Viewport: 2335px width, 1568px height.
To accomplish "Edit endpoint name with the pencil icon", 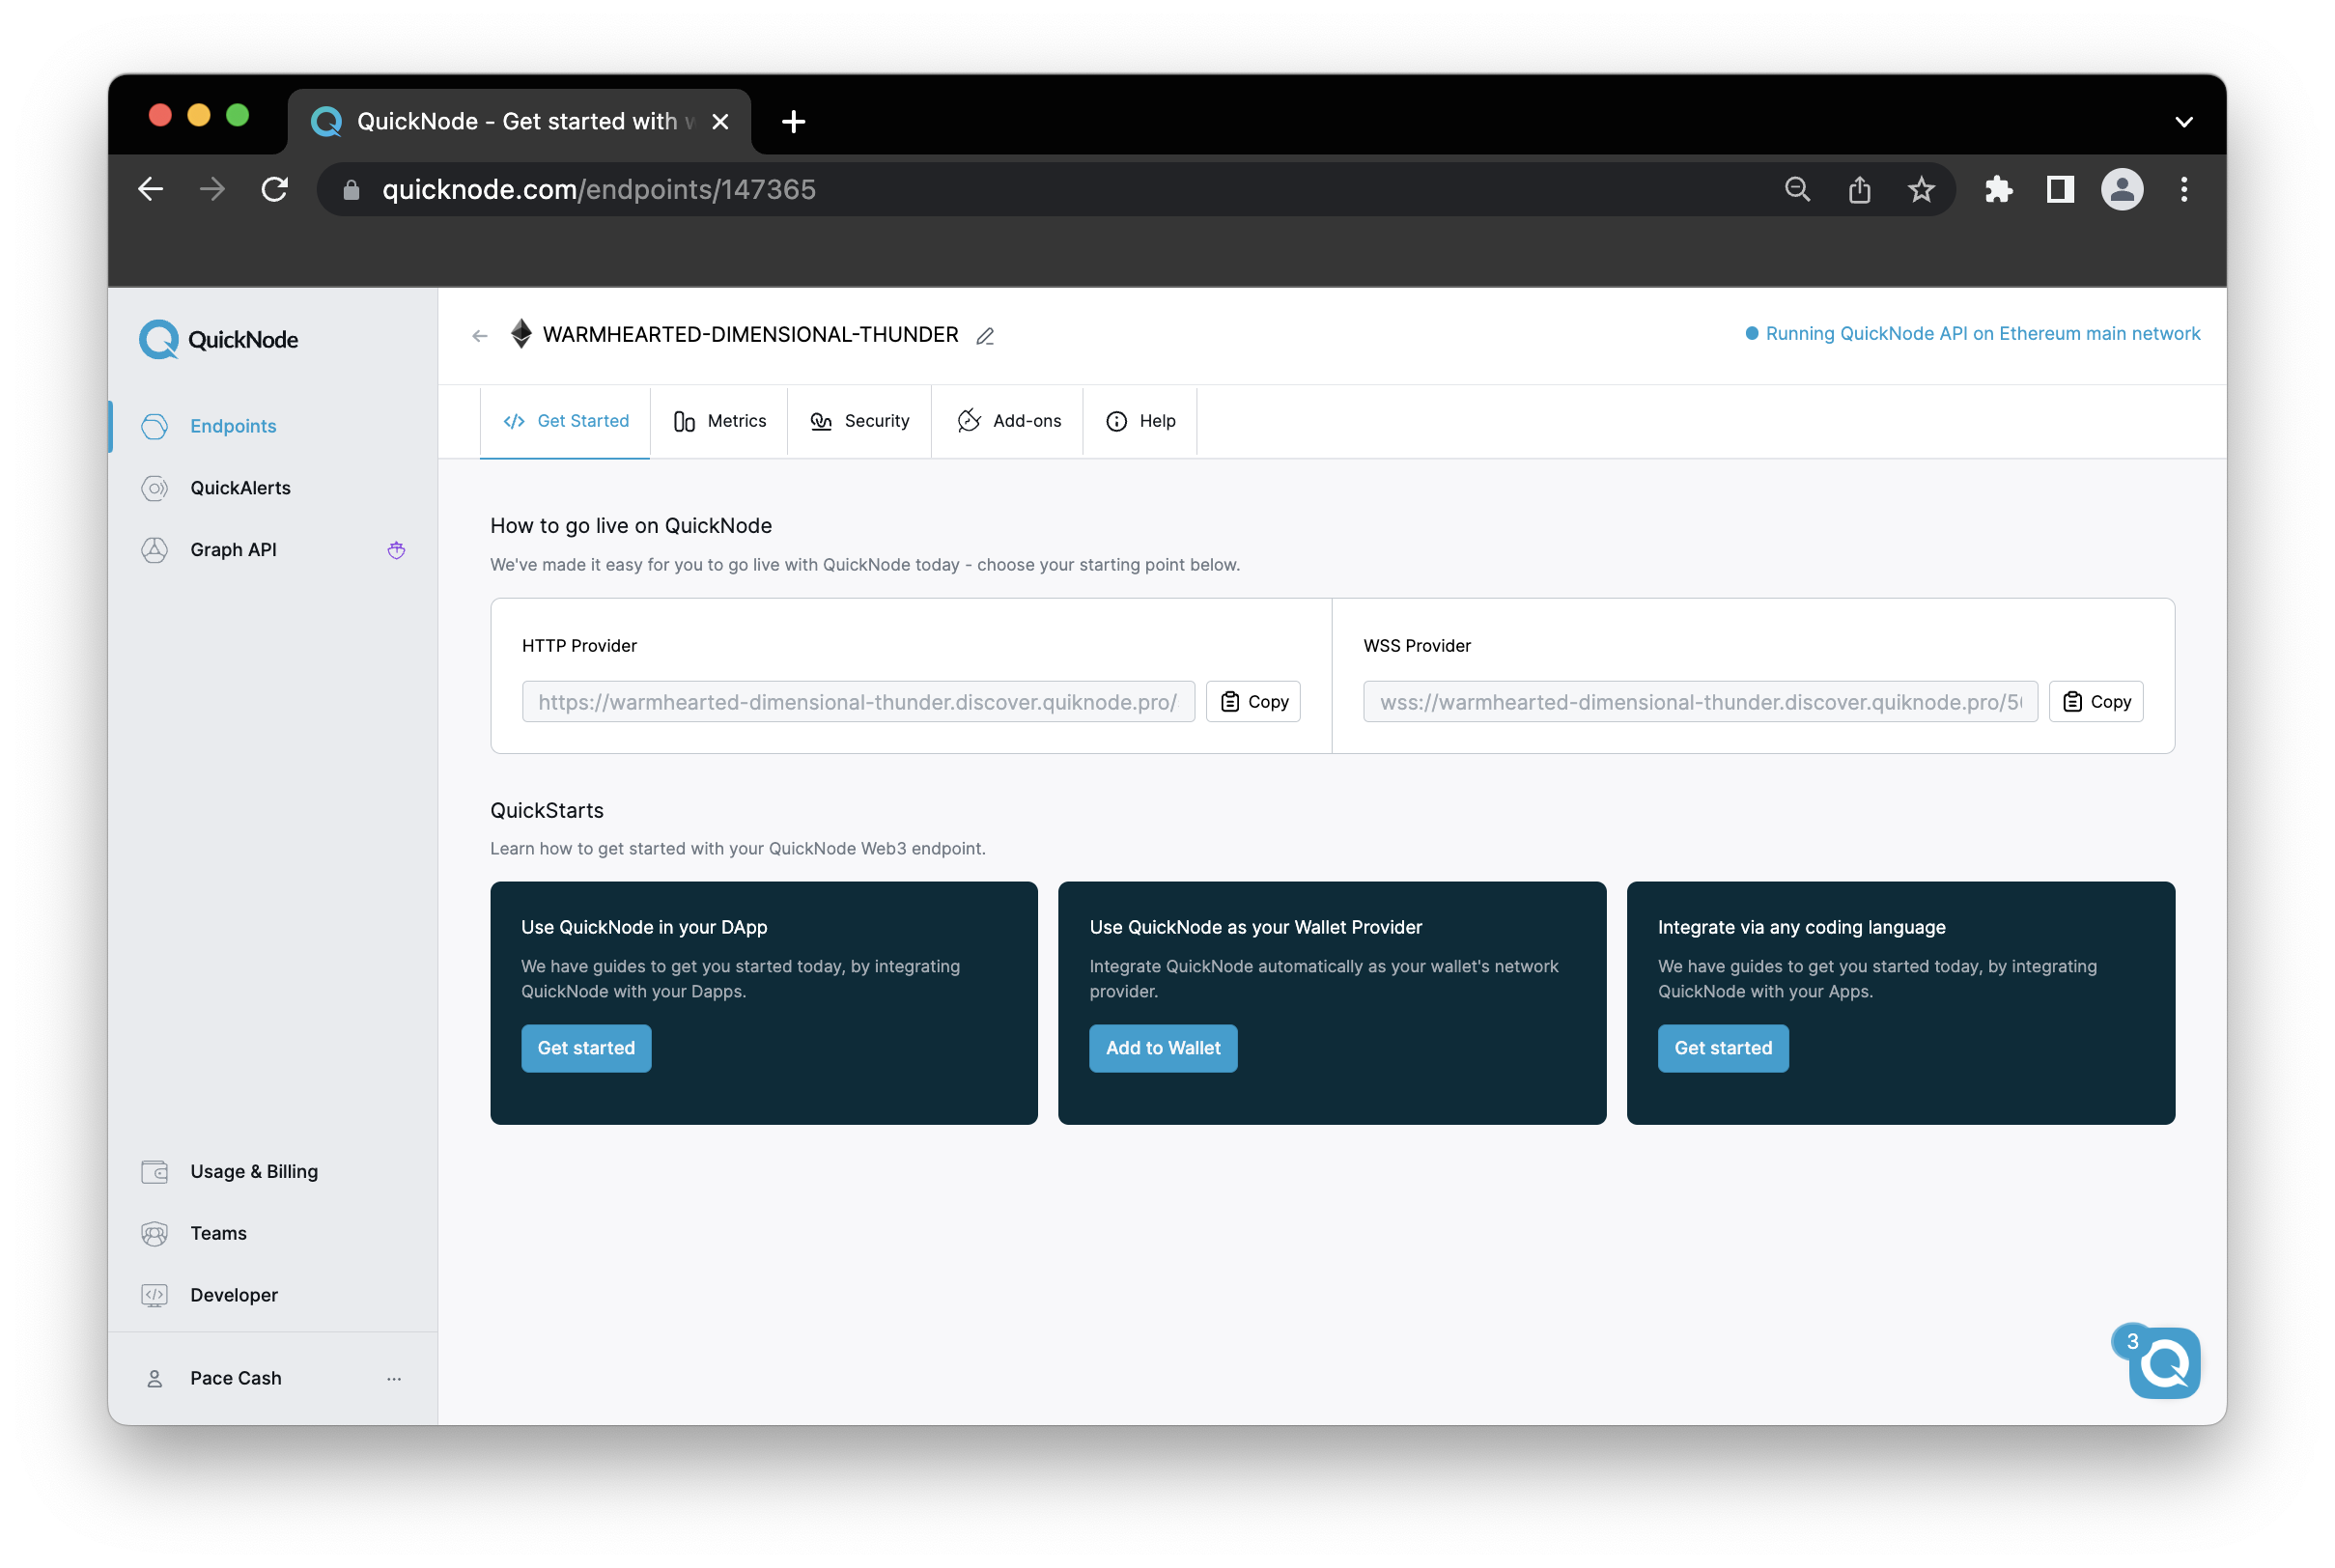I will click(x=985, y=336).
